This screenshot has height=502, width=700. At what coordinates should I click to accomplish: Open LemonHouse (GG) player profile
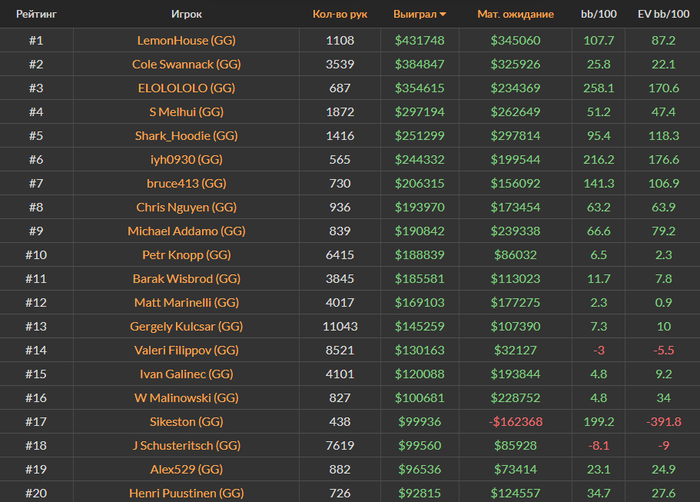(186, 41)
